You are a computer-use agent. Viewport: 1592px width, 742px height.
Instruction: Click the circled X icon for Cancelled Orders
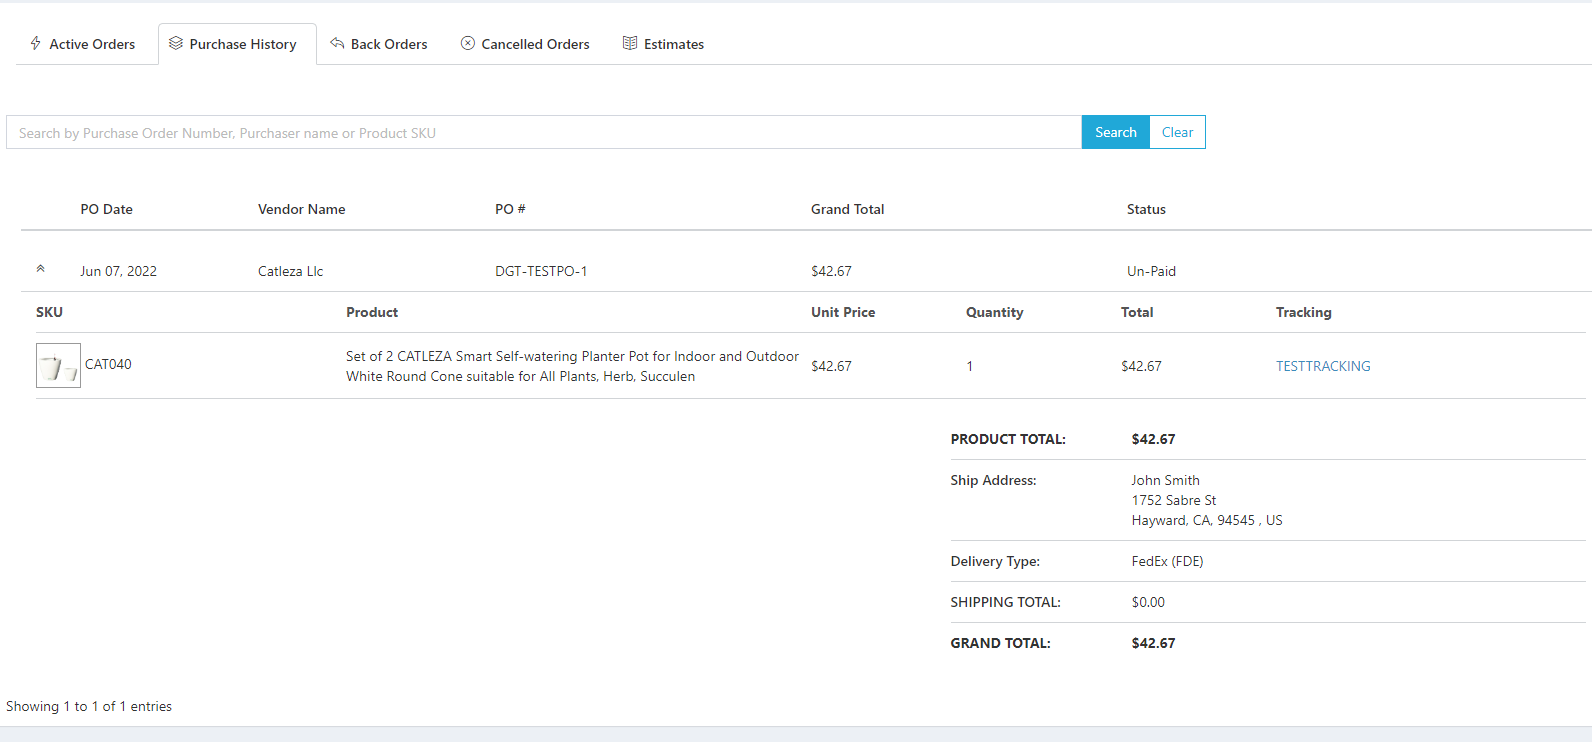467,43
